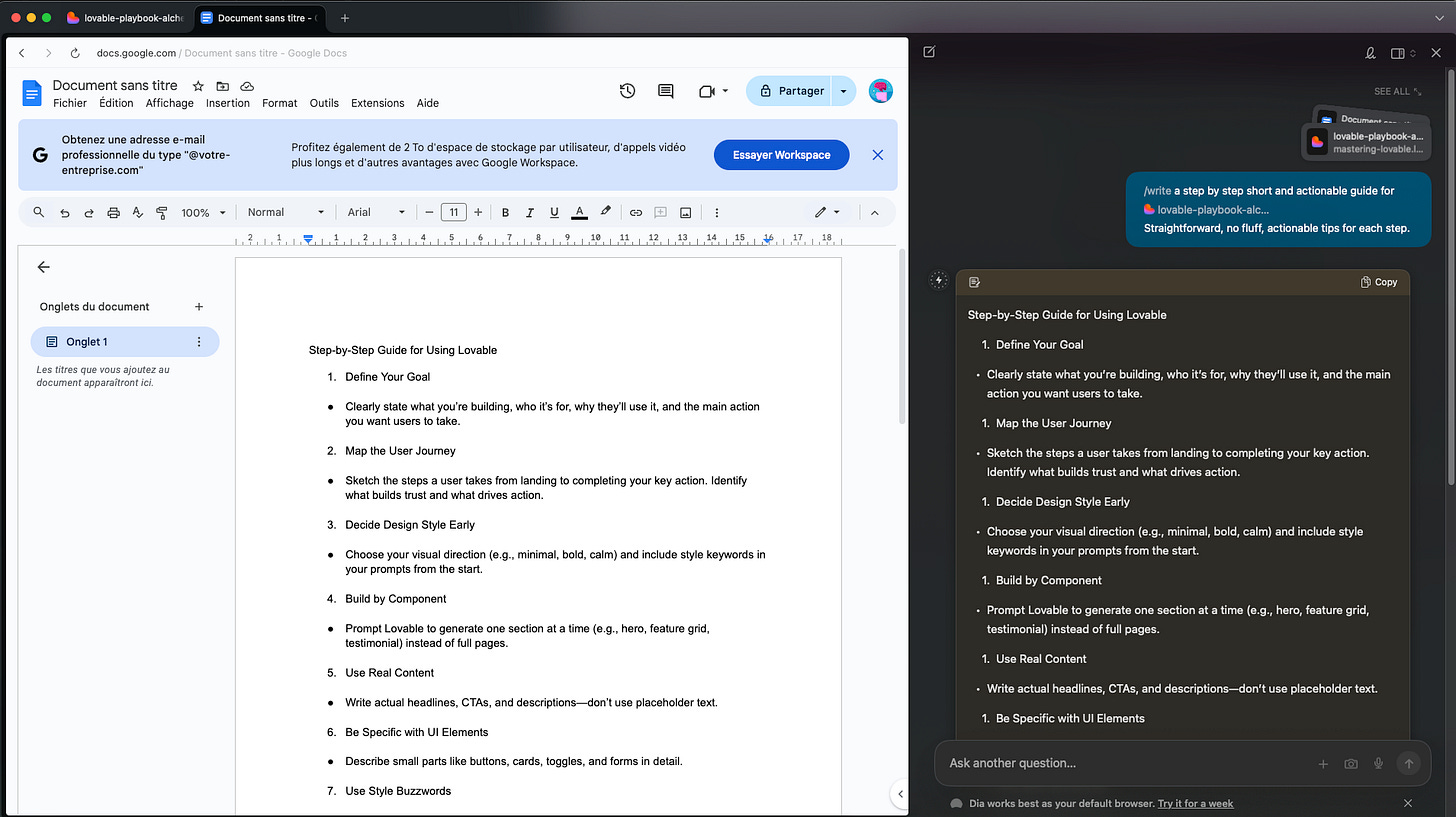
Task: Open the Affichage menu
Action: point(170,103)
